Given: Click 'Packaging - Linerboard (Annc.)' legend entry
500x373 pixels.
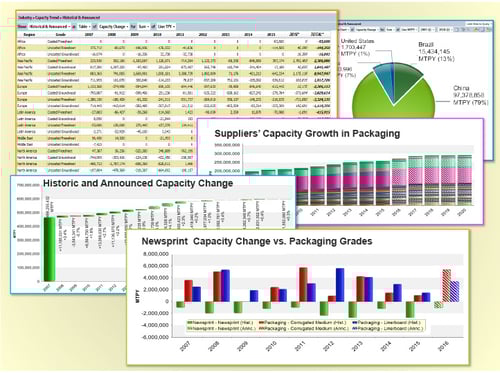Looking at the screenshot, I should (387, 329).
